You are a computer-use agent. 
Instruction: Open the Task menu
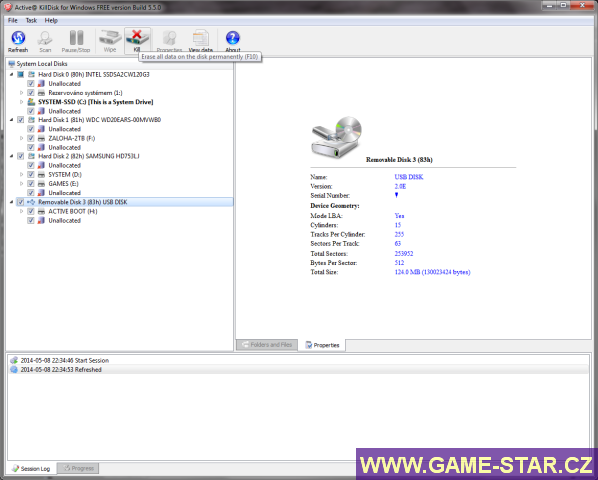click(31, 21)
